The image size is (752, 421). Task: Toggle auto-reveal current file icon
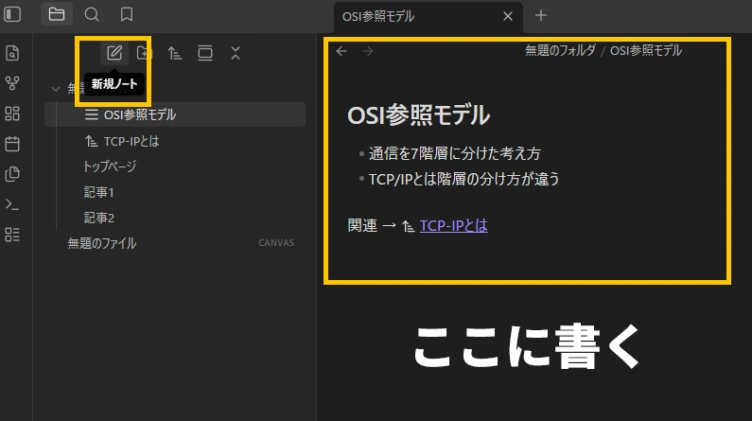tap(205, 53)
